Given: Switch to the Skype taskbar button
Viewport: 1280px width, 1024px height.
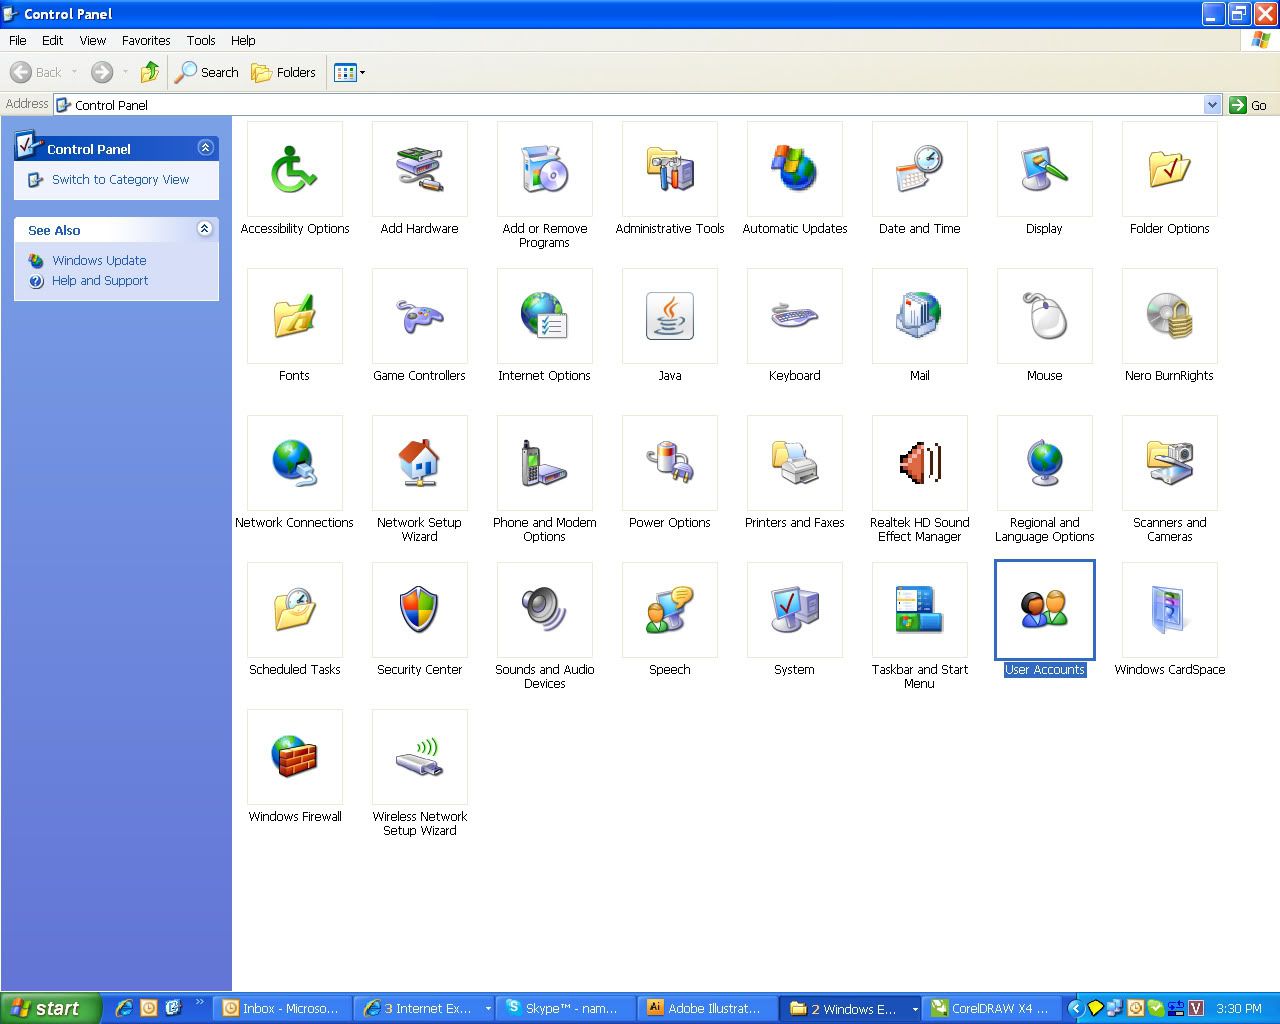Looking at the screenshot, I should pyautogui.click(x=567, y=1009).
